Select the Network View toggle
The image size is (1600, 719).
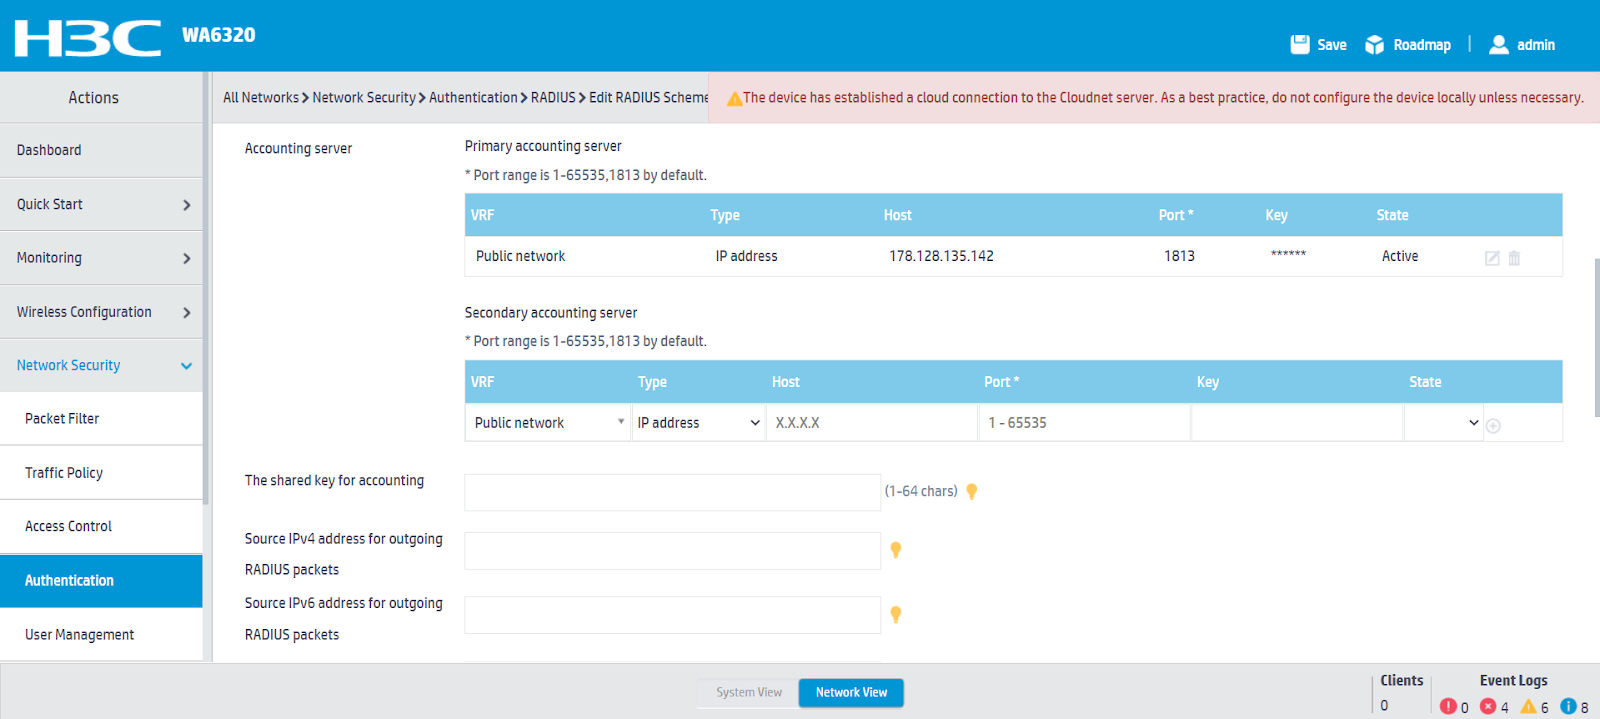point(851,692)
